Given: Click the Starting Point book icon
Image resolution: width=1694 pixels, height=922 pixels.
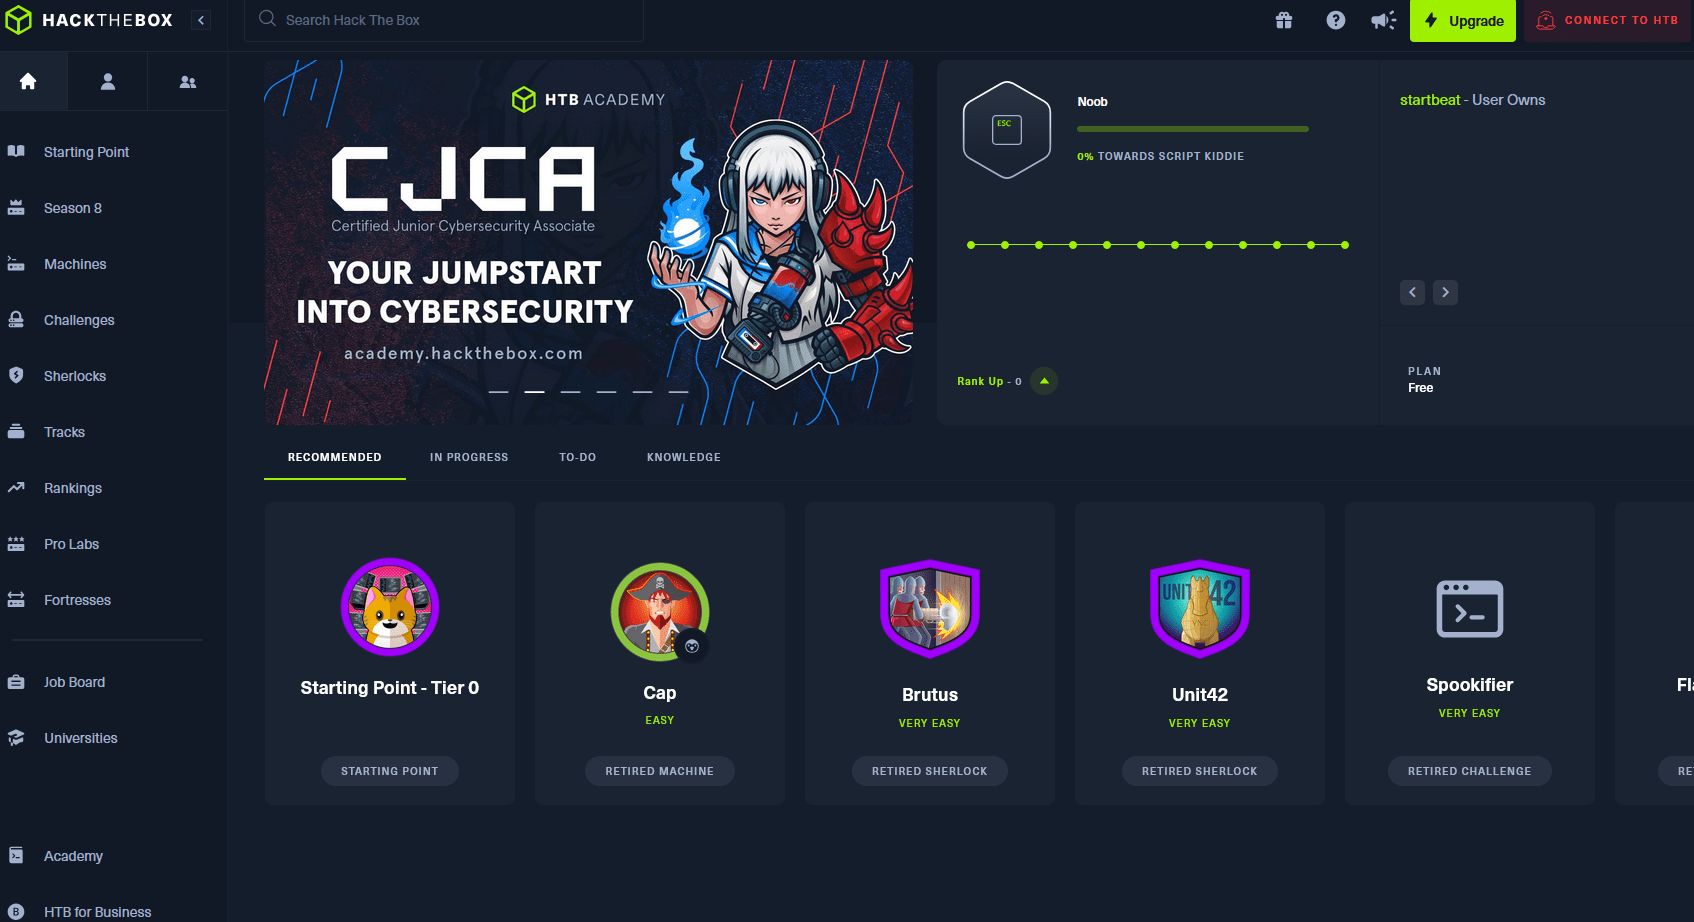Looking at the screenshot, I should (x=16, y=152).
